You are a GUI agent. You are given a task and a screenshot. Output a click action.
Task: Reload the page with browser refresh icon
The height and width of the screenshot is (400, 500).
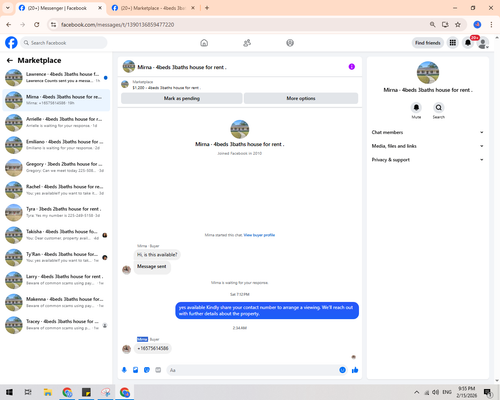[x=37, y=24]
